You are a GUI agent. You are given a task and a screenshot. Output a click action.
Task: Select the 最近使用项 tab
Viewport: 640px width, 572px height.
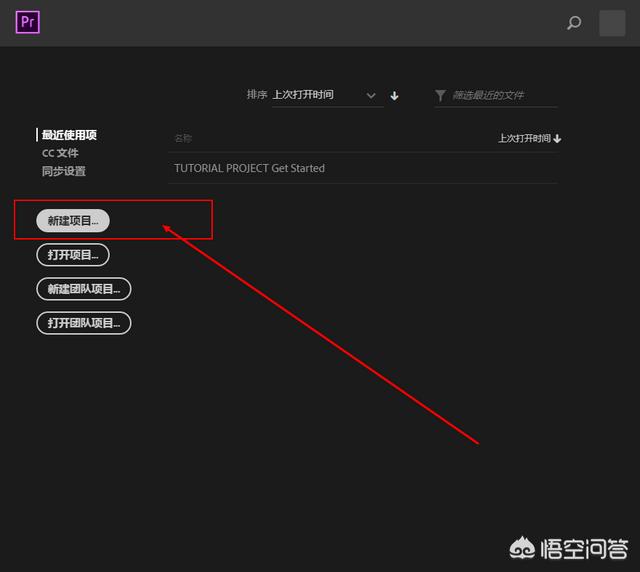pyautogui.click(x=69, y=135)
